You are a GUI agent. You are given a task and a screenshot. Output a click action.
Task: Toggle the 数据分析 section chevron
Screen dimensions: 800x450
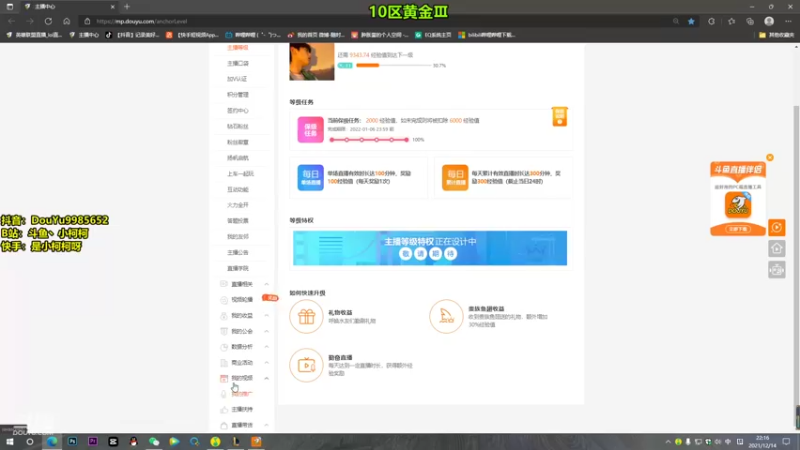pyautogui.click(x=266, y=347)
